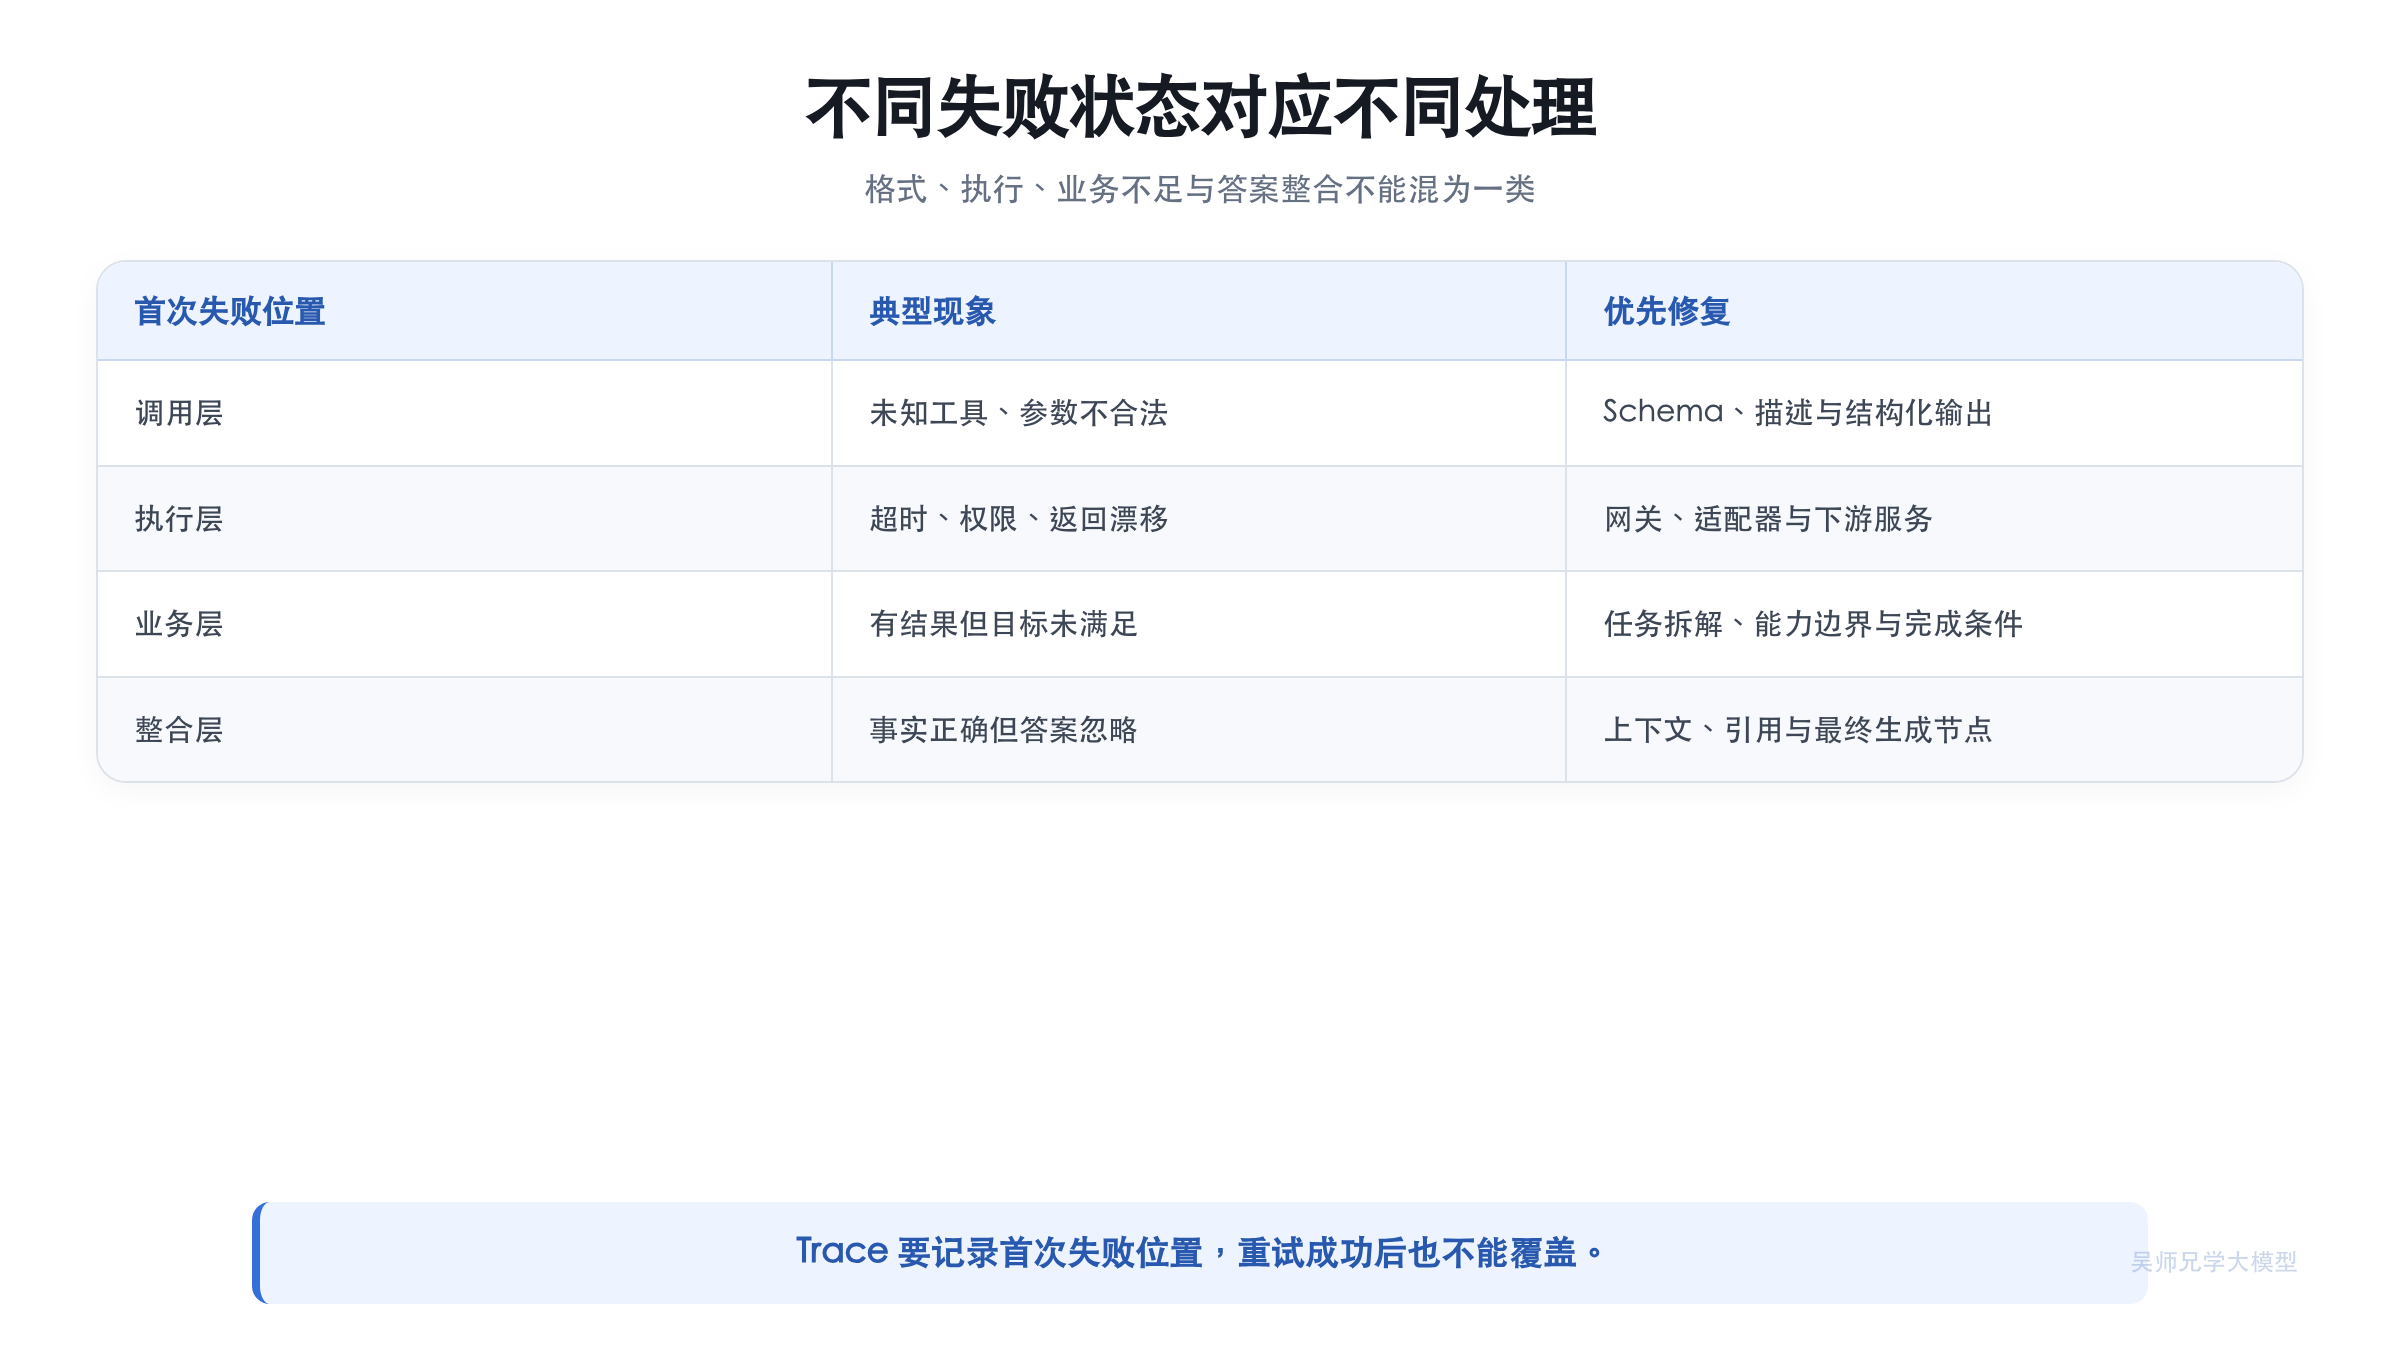Click the title 不同失败状态对应不同处理
The image size is (2400, 1350).
tap(1200, 108)
